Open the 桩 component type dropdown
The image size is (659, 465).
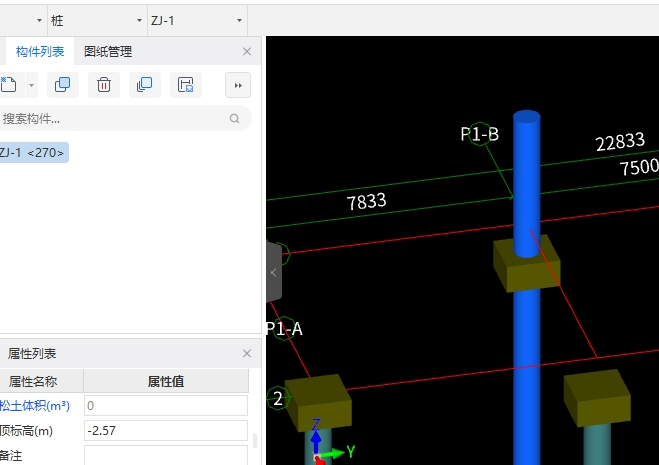[97, 20]
